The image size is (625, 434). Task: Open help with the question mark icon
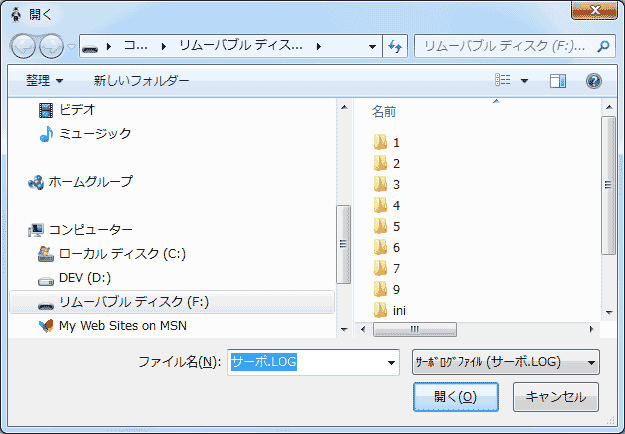pos(594,81)
